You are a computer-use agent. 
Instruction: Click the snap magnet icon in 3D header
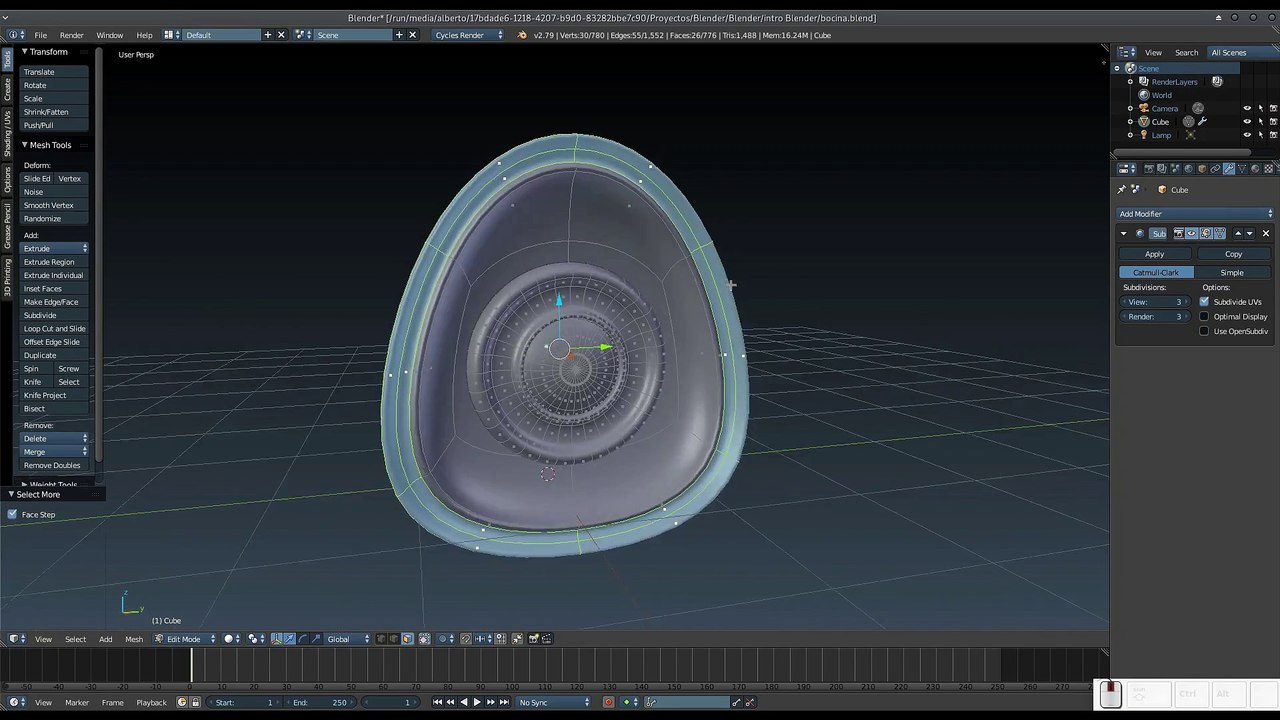coord(466,639)
